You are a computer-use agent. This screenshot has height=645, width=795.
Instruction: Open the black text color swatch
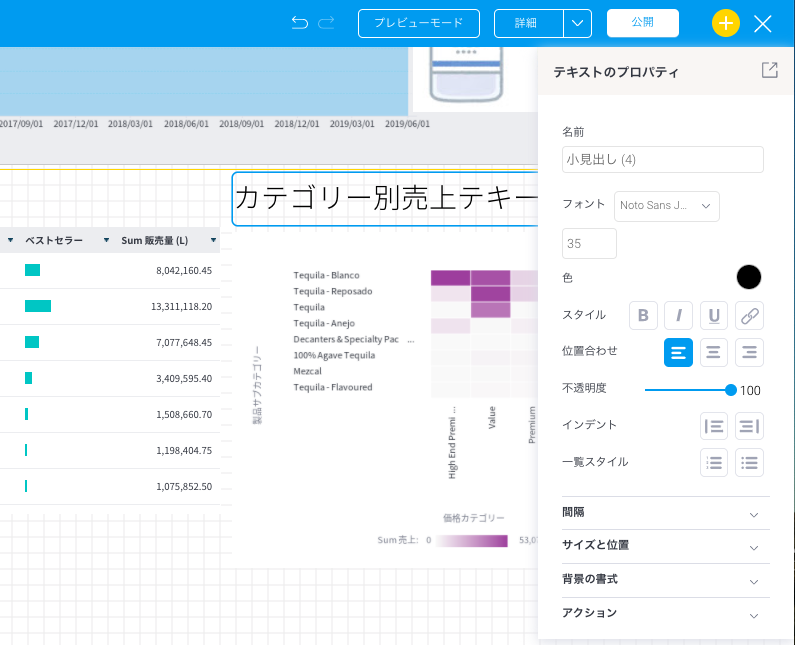749,277
